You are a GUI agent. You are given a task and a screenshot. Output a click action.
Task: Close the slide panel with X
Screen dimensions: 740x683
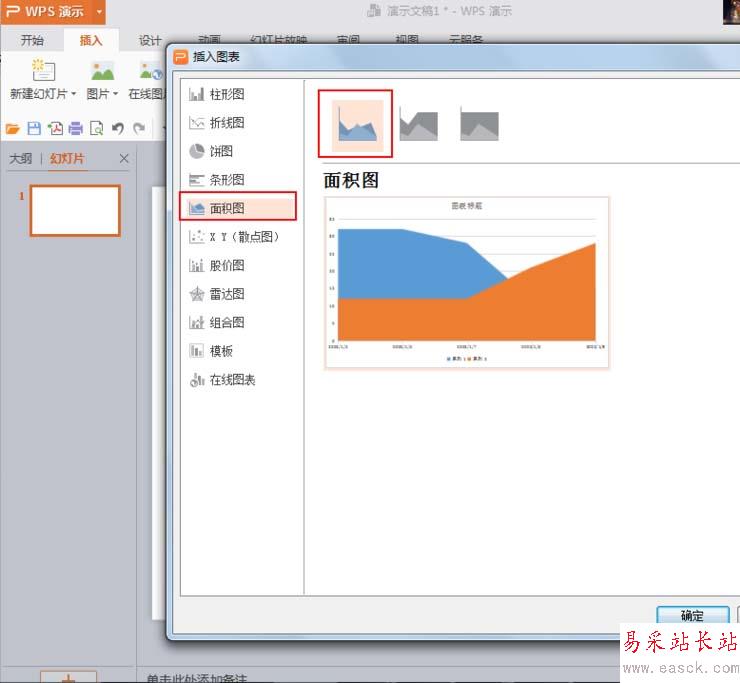coord(124,159)
